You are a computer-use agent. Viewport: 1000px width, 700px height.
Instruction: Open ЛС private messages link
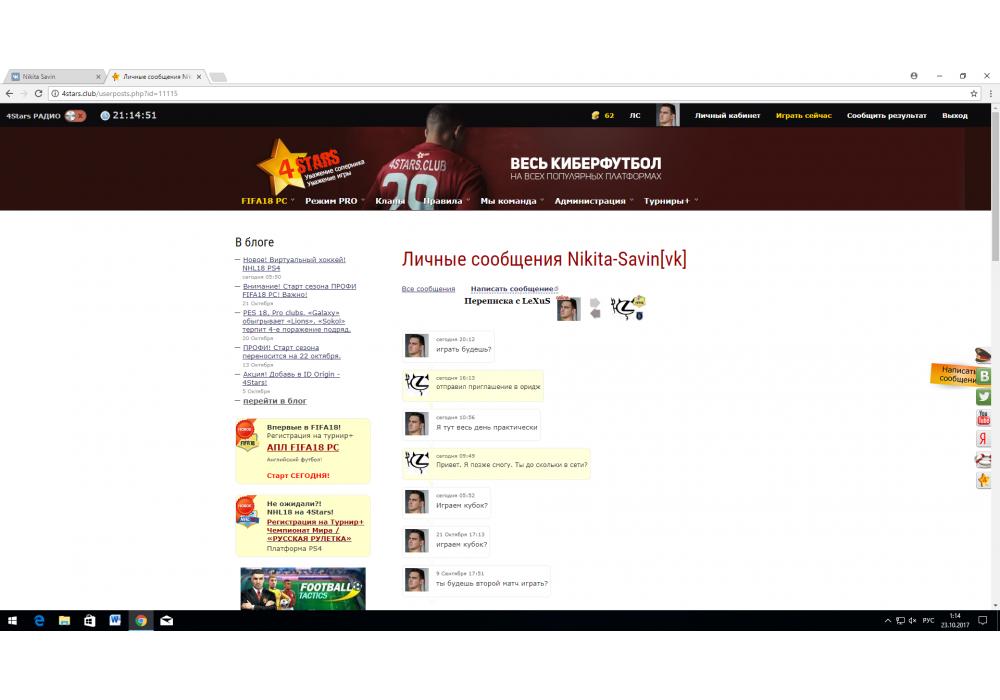point(635,115)
